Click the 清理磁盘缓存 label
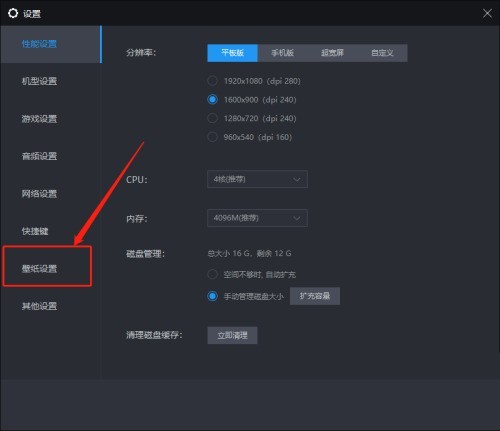The height and width of the screenshot is (431, 500). click(x=154, y=335)
